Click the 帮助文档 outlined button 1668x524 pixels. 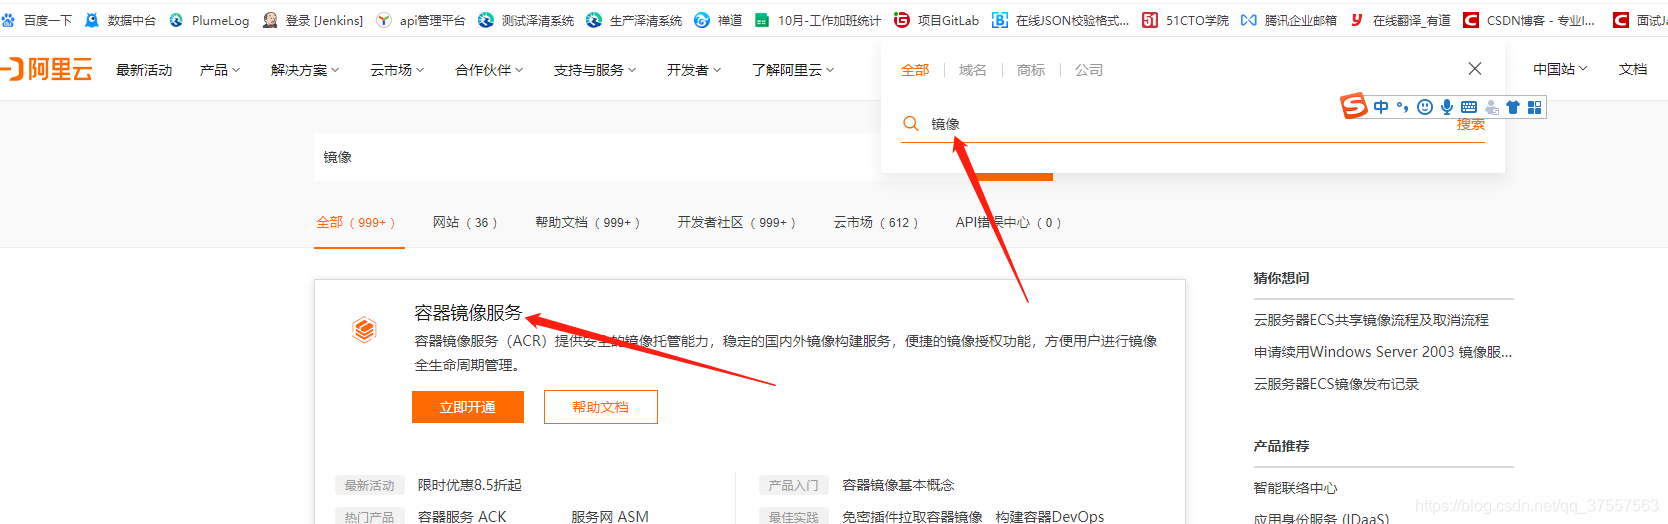tap(601, 407)
